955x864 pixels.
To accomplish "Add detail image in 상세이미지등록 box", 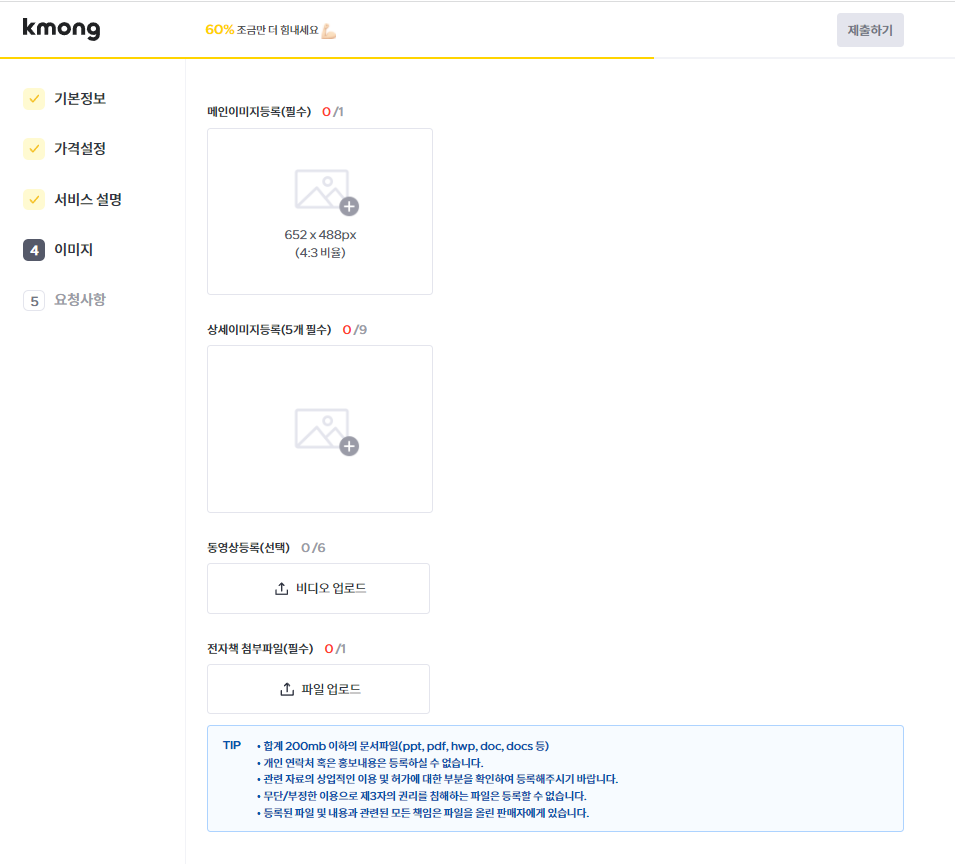I will (320, 429).
